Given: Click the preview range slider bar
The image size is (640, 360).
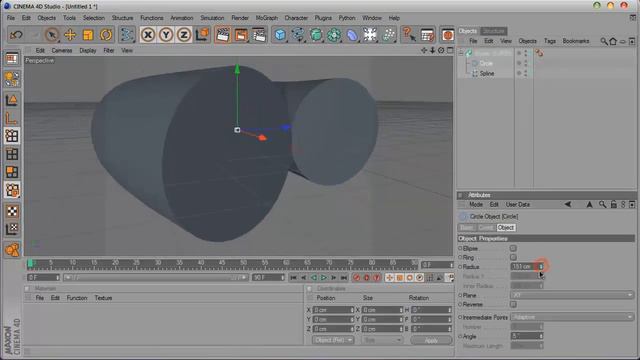Looking at the screenshot, I should 155,278.
